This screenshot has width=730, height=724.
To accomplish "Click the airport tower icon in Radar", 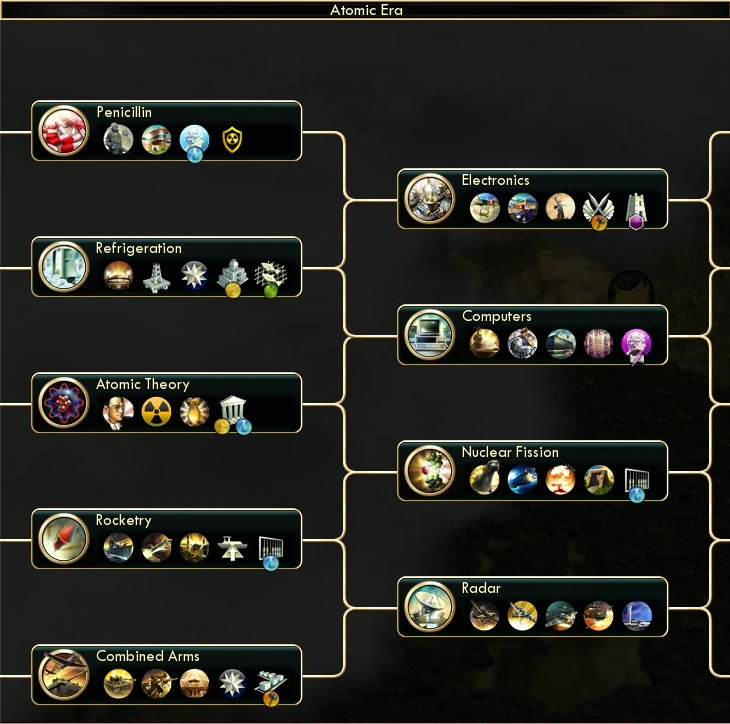I will point(636,616).
